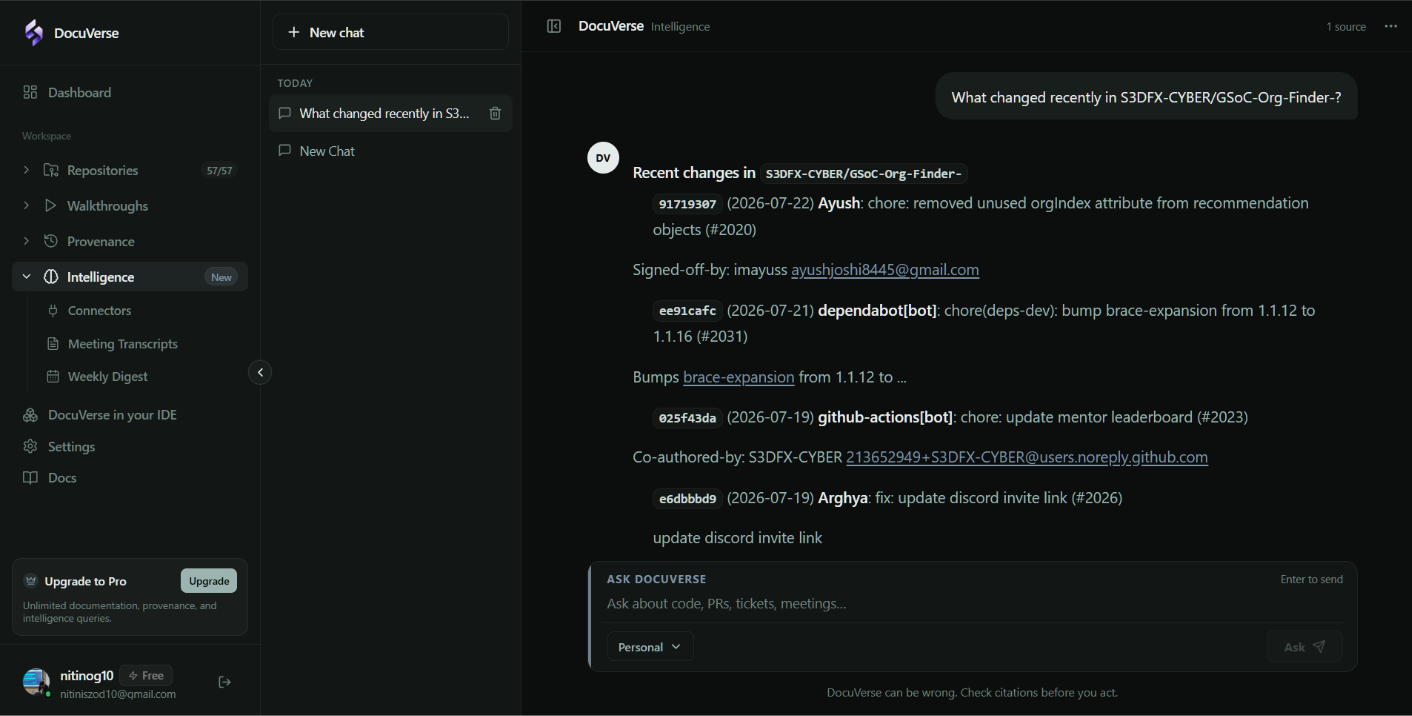This screenshot has width=1412, height=716.
Task: Click commit hash 025f43da
Action: 688,418
